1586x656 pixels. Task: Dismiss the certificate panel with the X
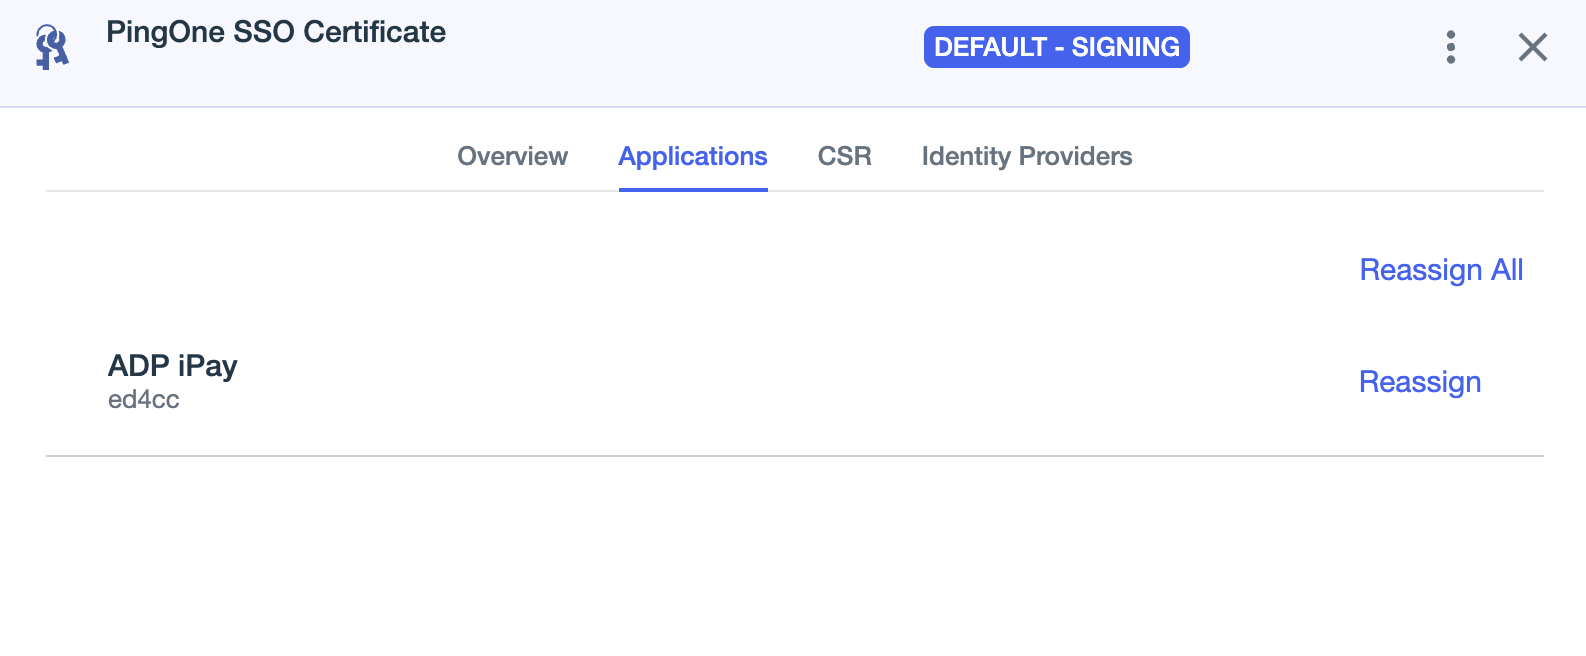(1532, 46)
